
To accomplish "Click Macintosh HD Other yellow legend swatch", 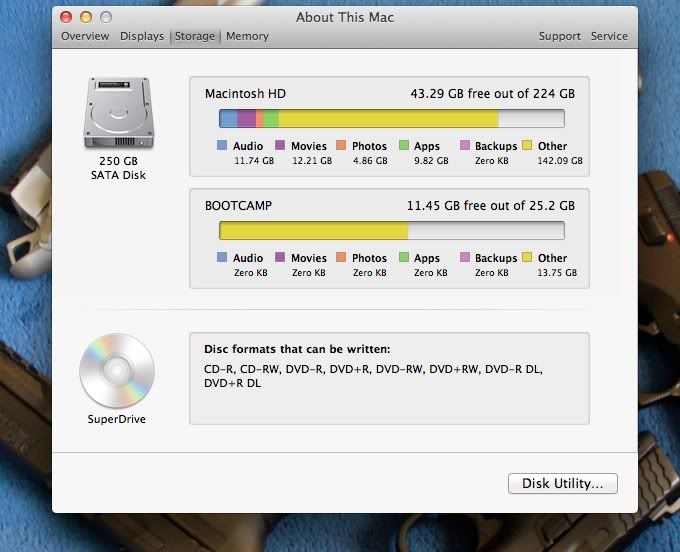I will 527,146.
